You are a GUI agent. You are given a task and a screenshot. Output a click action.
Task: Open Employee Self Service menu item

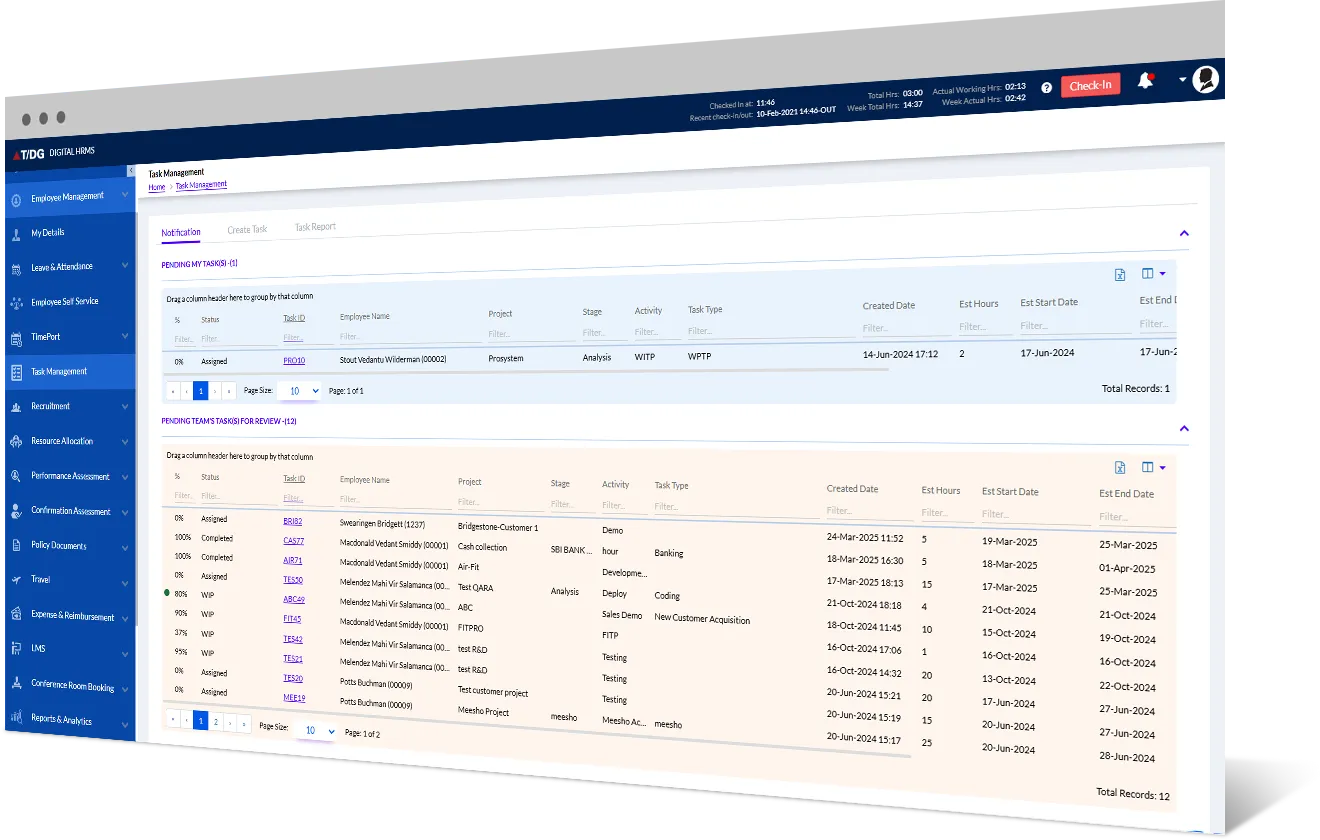click(x=65, y=302)
